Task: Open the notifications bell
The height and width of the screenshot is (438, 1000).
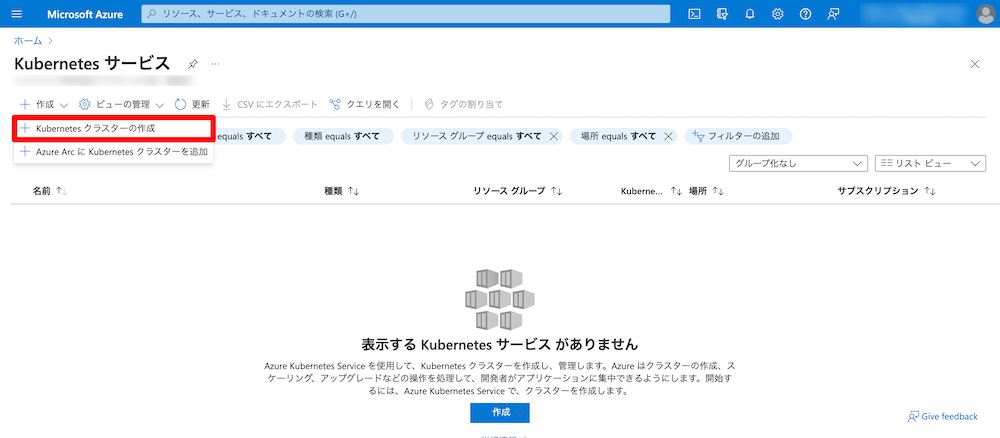Action: pyautogui.click(x=750, y=14)
